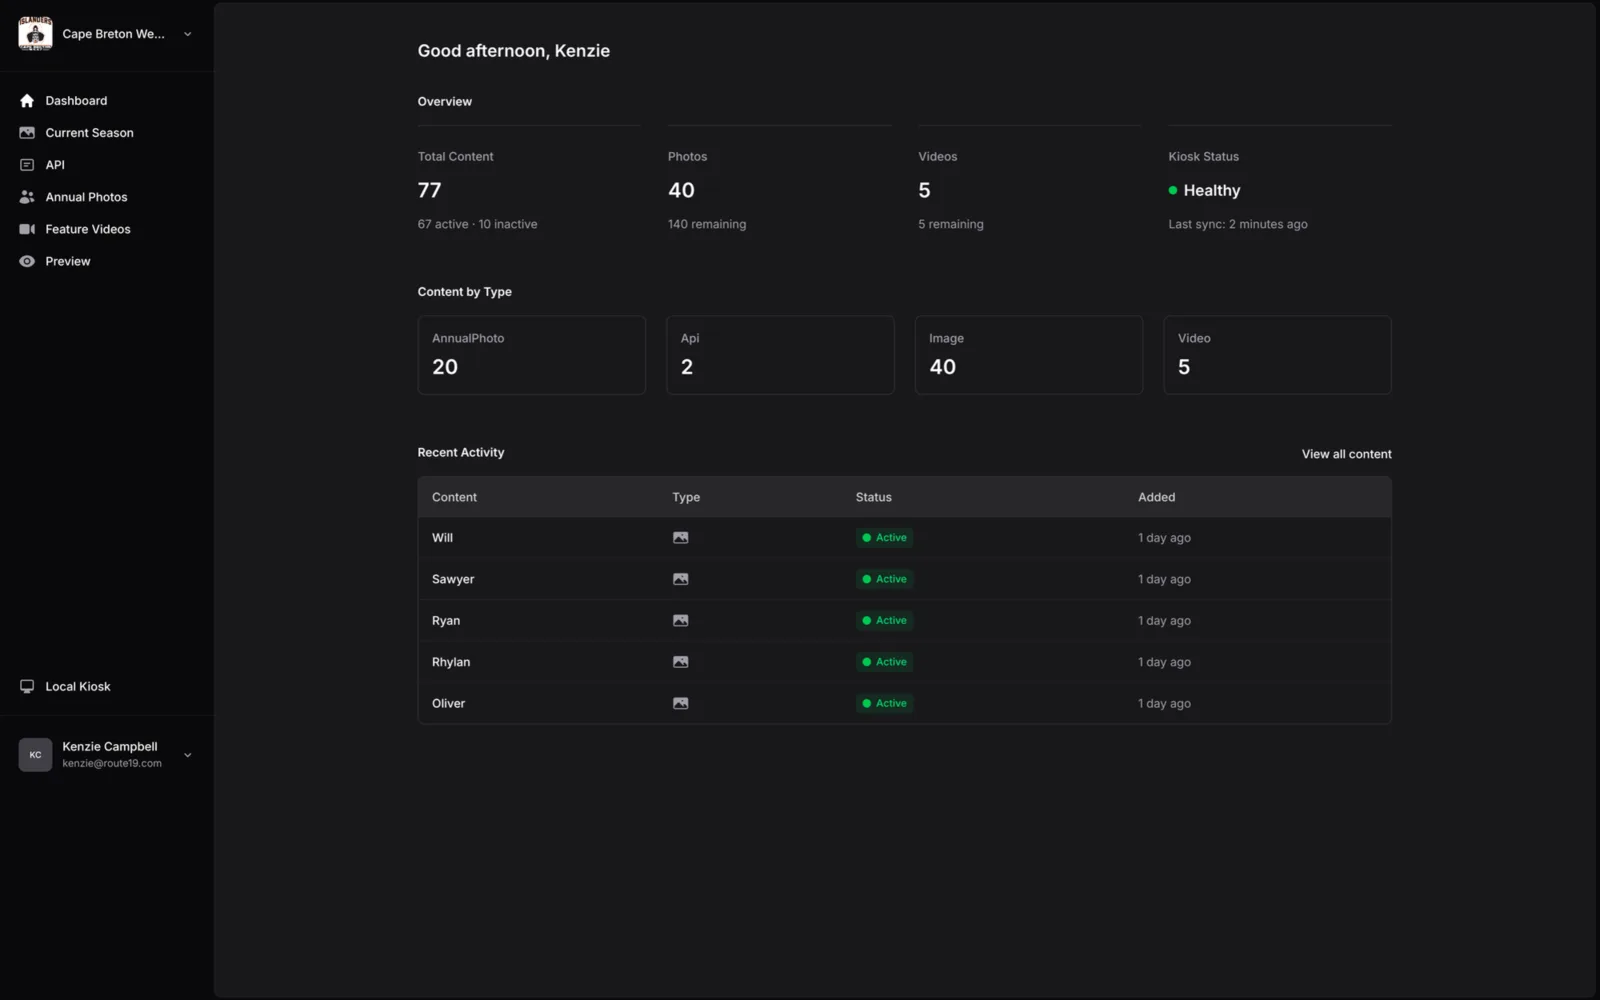Click the image type icon in Will row

681,538
